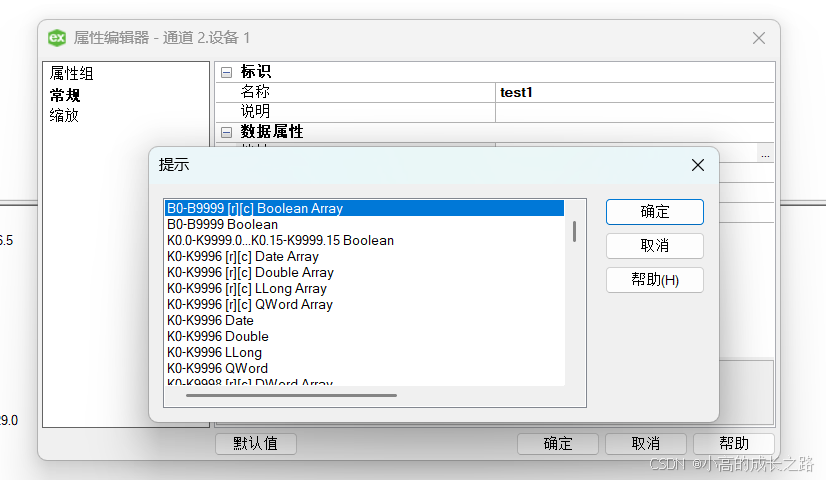The width and height of the screenshot is (826, 480).
Task: Collapse the 数据属性 property group
Action: point(226,132)
